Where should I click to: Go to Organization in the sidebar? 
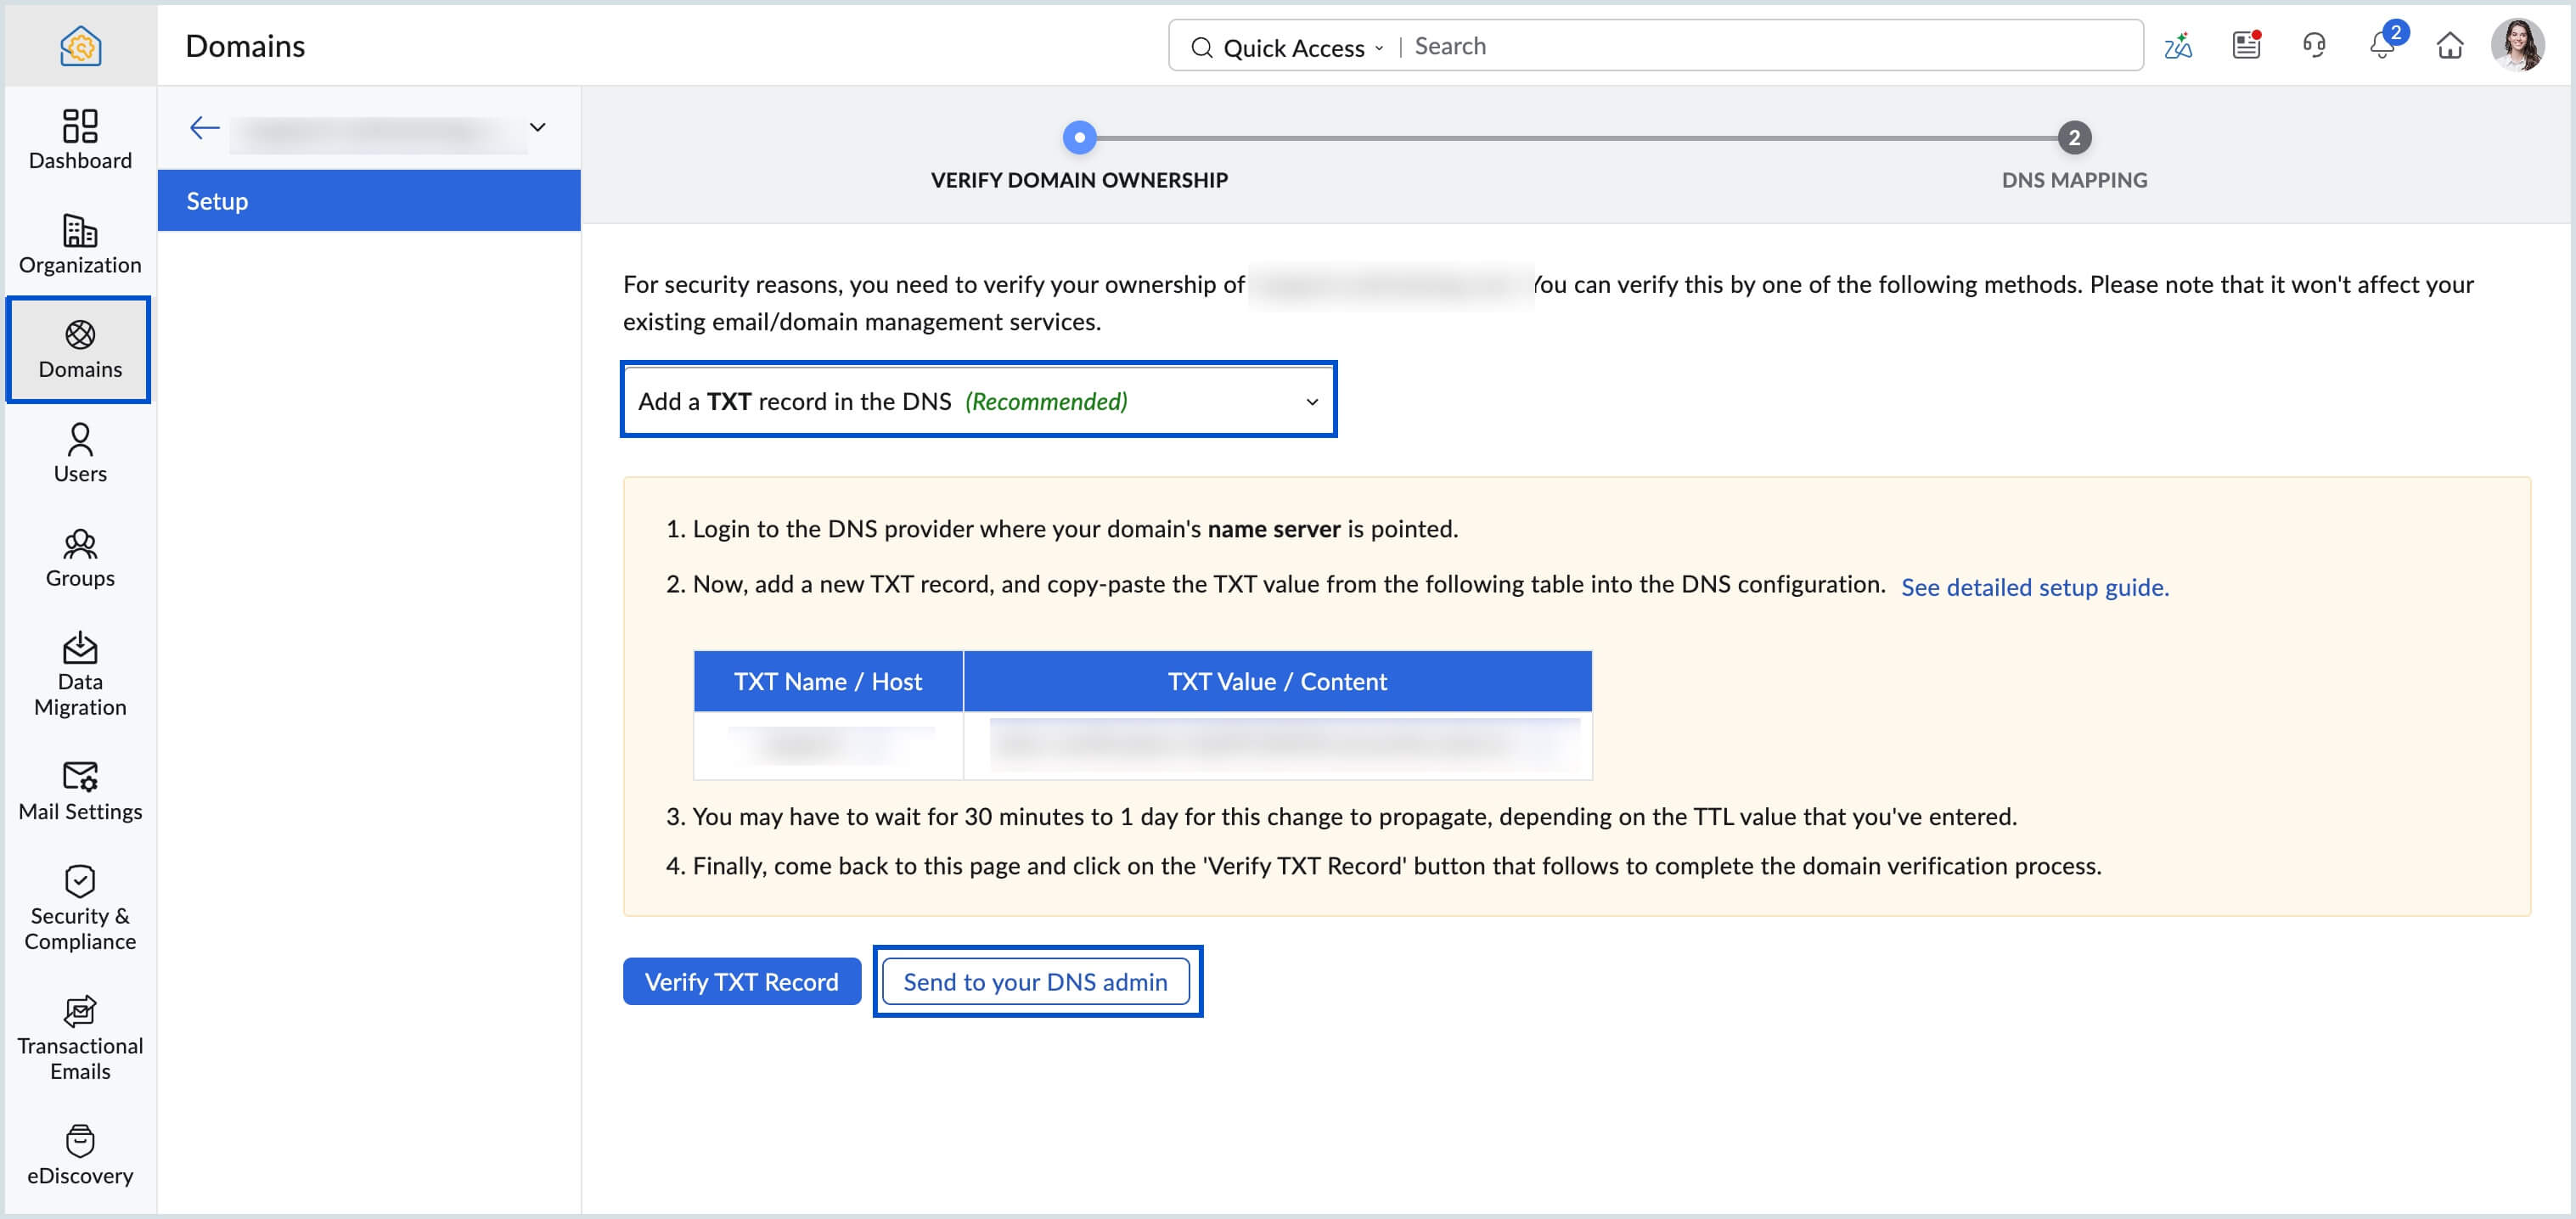(80, 244)
